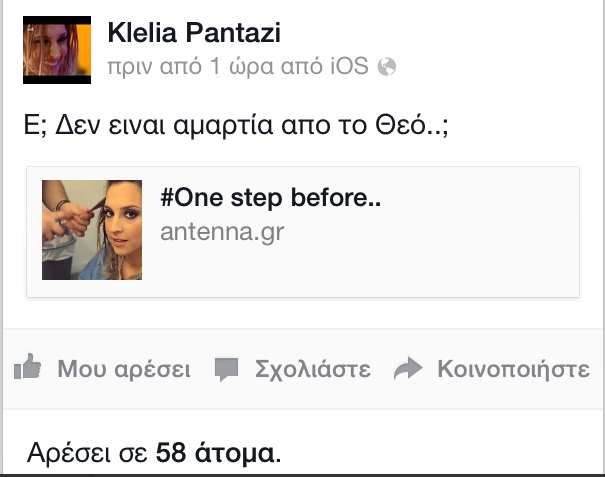The image size is (605, 477).
Task: Click the iOS source link
Action: [x=350, y=66]
